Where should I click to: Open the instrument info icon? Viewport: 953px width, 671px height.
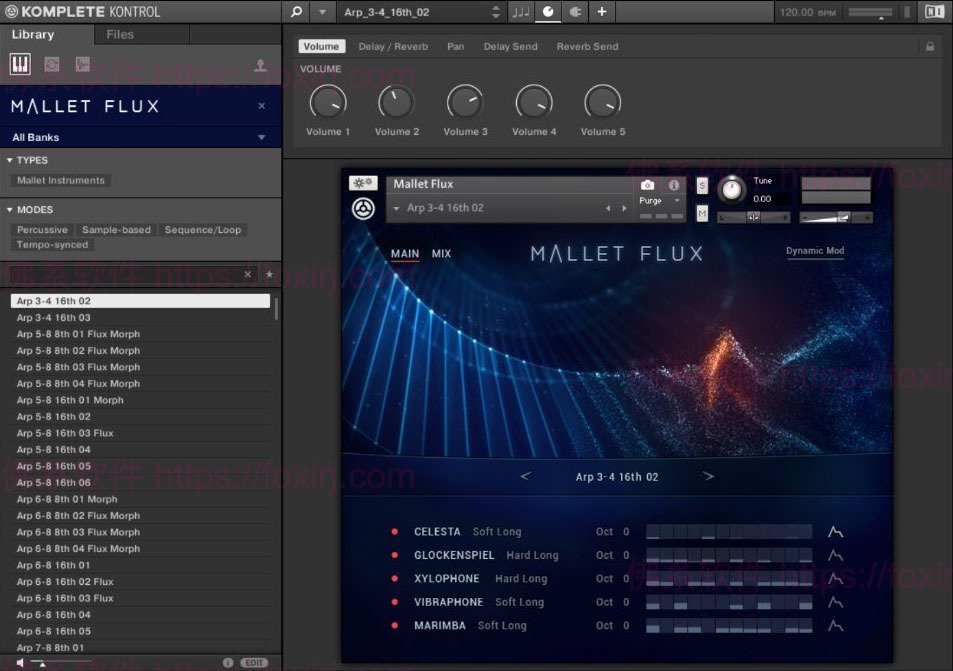(674, 185)
